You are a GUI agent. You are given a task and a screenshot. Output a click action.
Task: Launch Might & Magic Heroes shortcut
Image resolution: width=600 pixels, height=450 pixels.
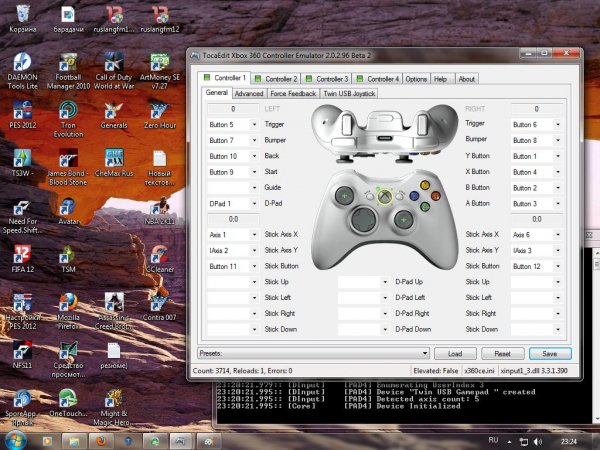coord(114,408)
